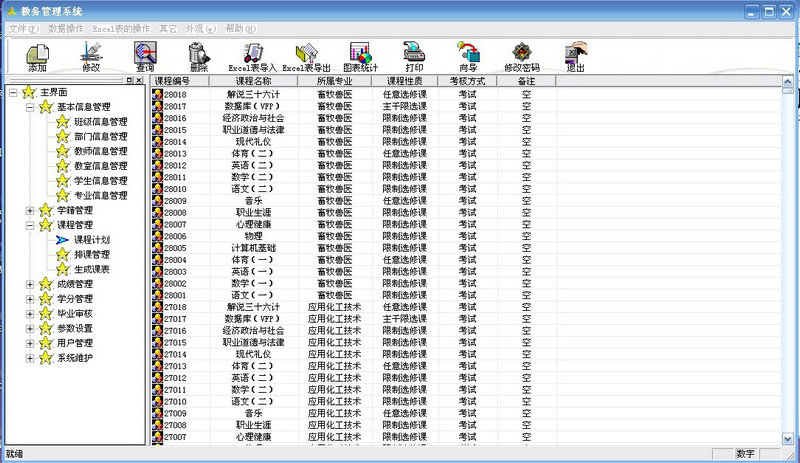This screenshot has height=463, width=800.
Task: Select 心理健康 in row 27007
Action: (x=253, y=437)
